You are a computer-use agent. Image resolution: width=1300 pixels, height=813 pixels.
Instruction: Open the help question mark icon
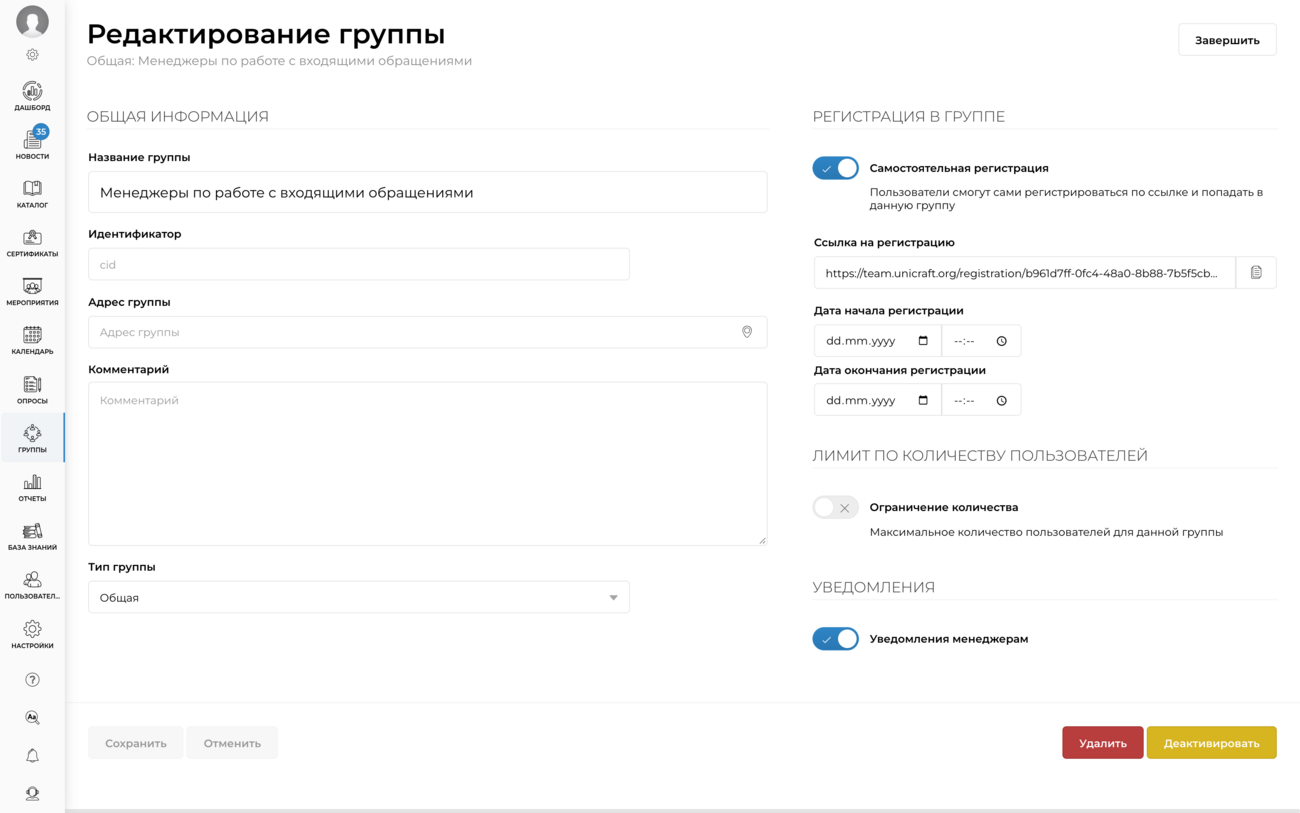(x=32, y=680)
